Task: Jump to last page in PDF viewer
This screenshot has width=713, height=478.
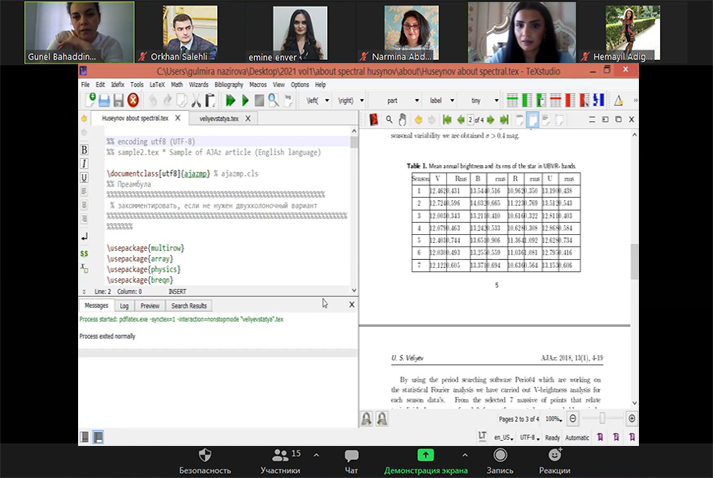Action: [x=504, y=120]
